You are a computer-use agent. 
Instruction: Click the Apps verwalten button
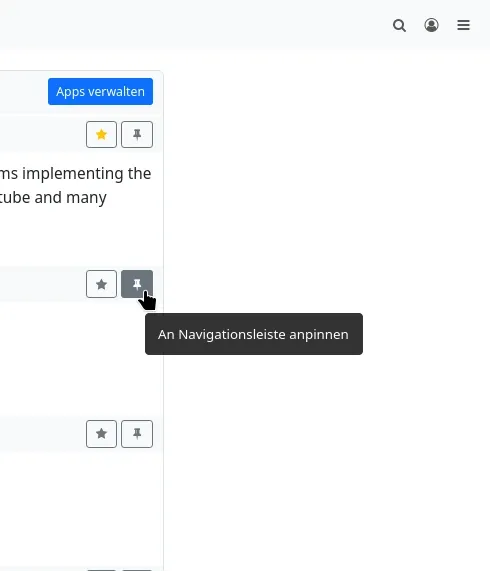tap(100, 91)
